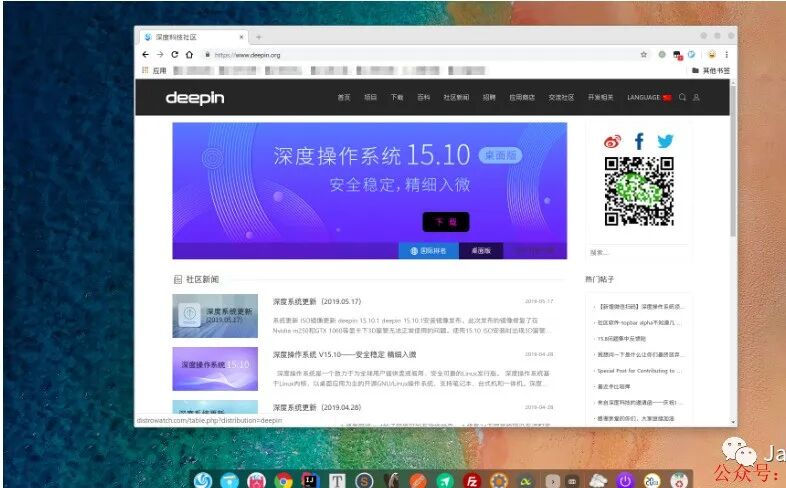Go to the browser home page icon
This screenshot has width=786, height=488.
click(189, 55)
